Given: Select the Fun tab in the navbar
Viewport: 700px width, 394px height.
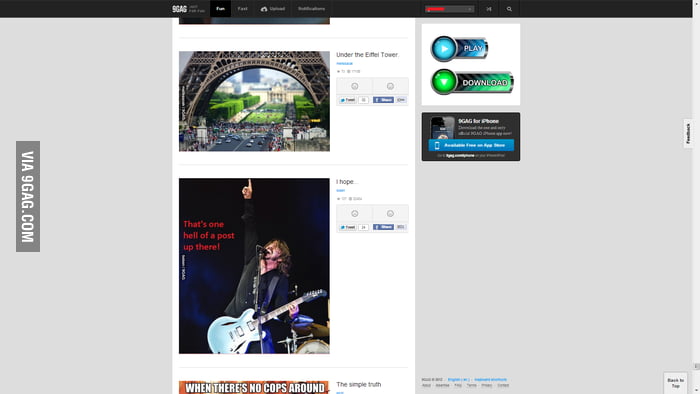Looking at the screenshot, I should coord(221,8).
